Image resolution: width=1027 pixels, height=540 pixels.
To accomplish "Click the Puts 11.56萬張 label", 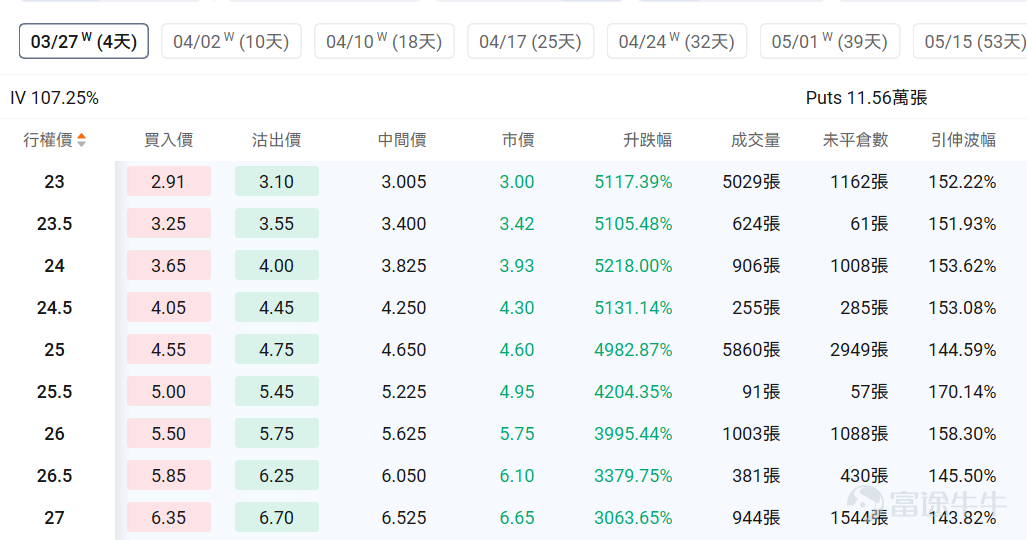I will 867,98.
